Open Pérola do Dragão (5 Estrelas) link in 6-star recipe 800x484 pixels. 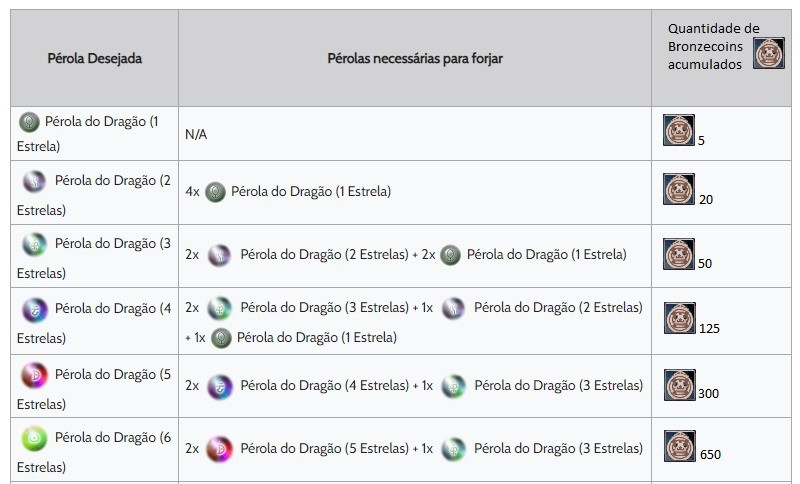pyautogui.click(x=324, y=448)
